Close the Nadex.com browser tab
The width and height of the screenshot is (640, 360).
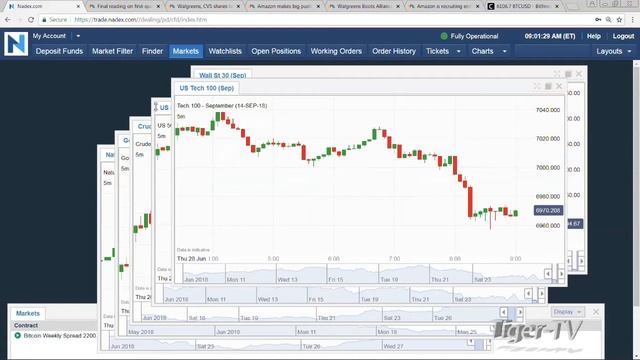(78, 7)
